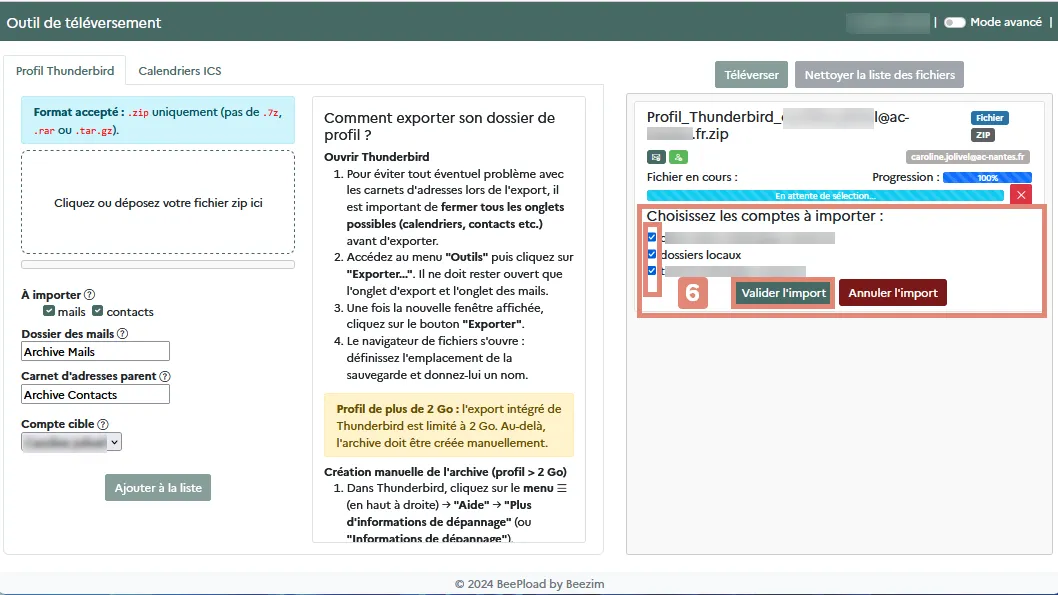Click the Archive Mails input field
Screen dimensions: 1058x595
click(x=95, y=351)
